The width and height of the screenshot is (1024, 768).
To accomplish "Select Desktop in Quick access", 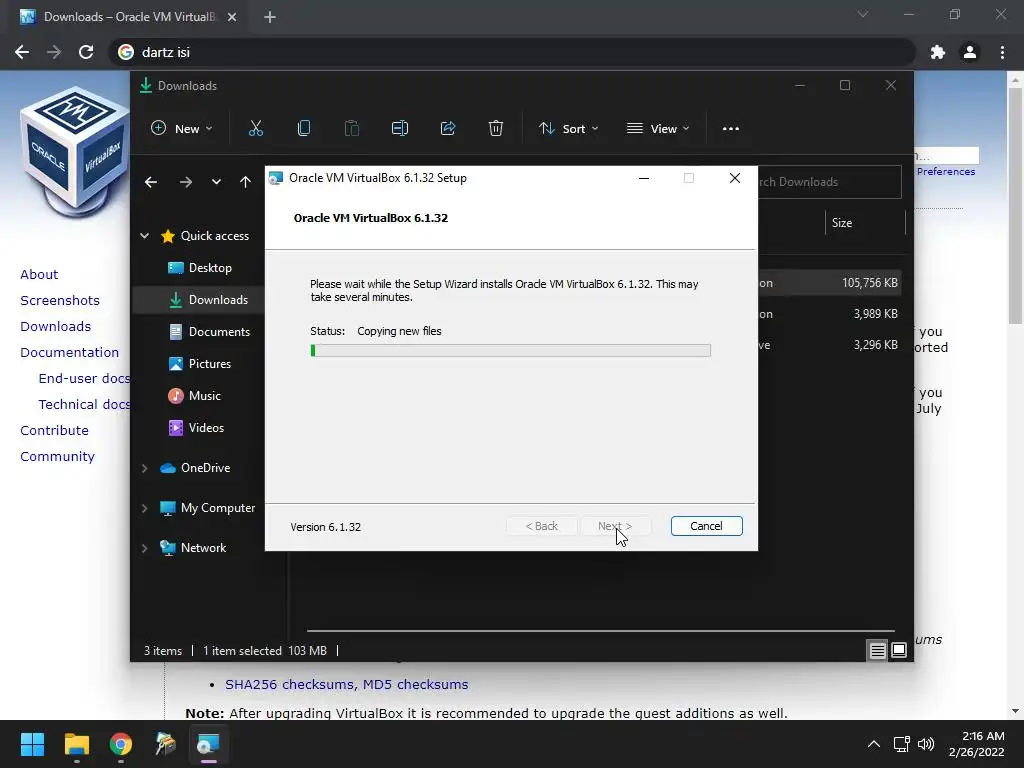I will 200,268.
